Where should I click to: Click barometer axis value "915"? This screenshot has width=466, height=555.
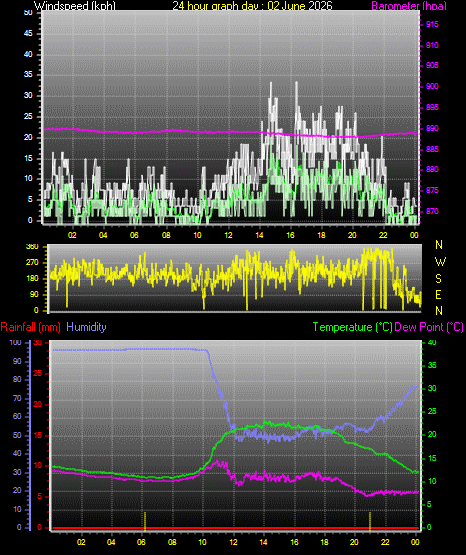click(432, 24)
